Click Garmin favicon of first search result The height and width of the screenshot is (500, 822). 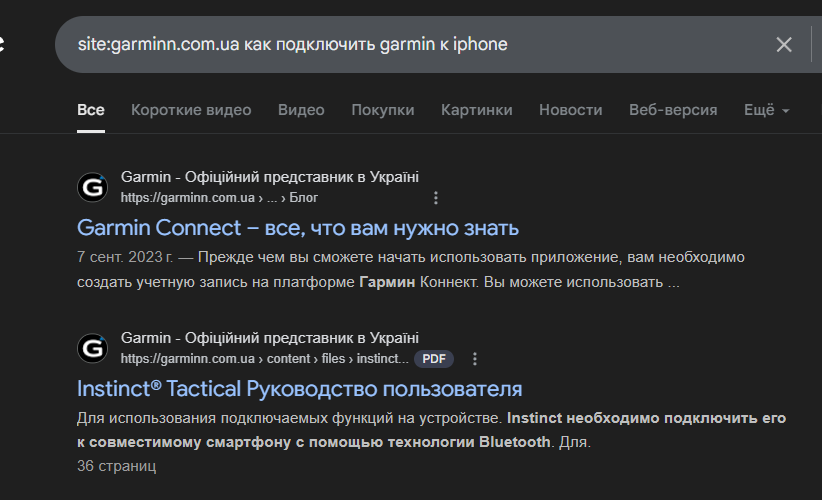[92, 187]
